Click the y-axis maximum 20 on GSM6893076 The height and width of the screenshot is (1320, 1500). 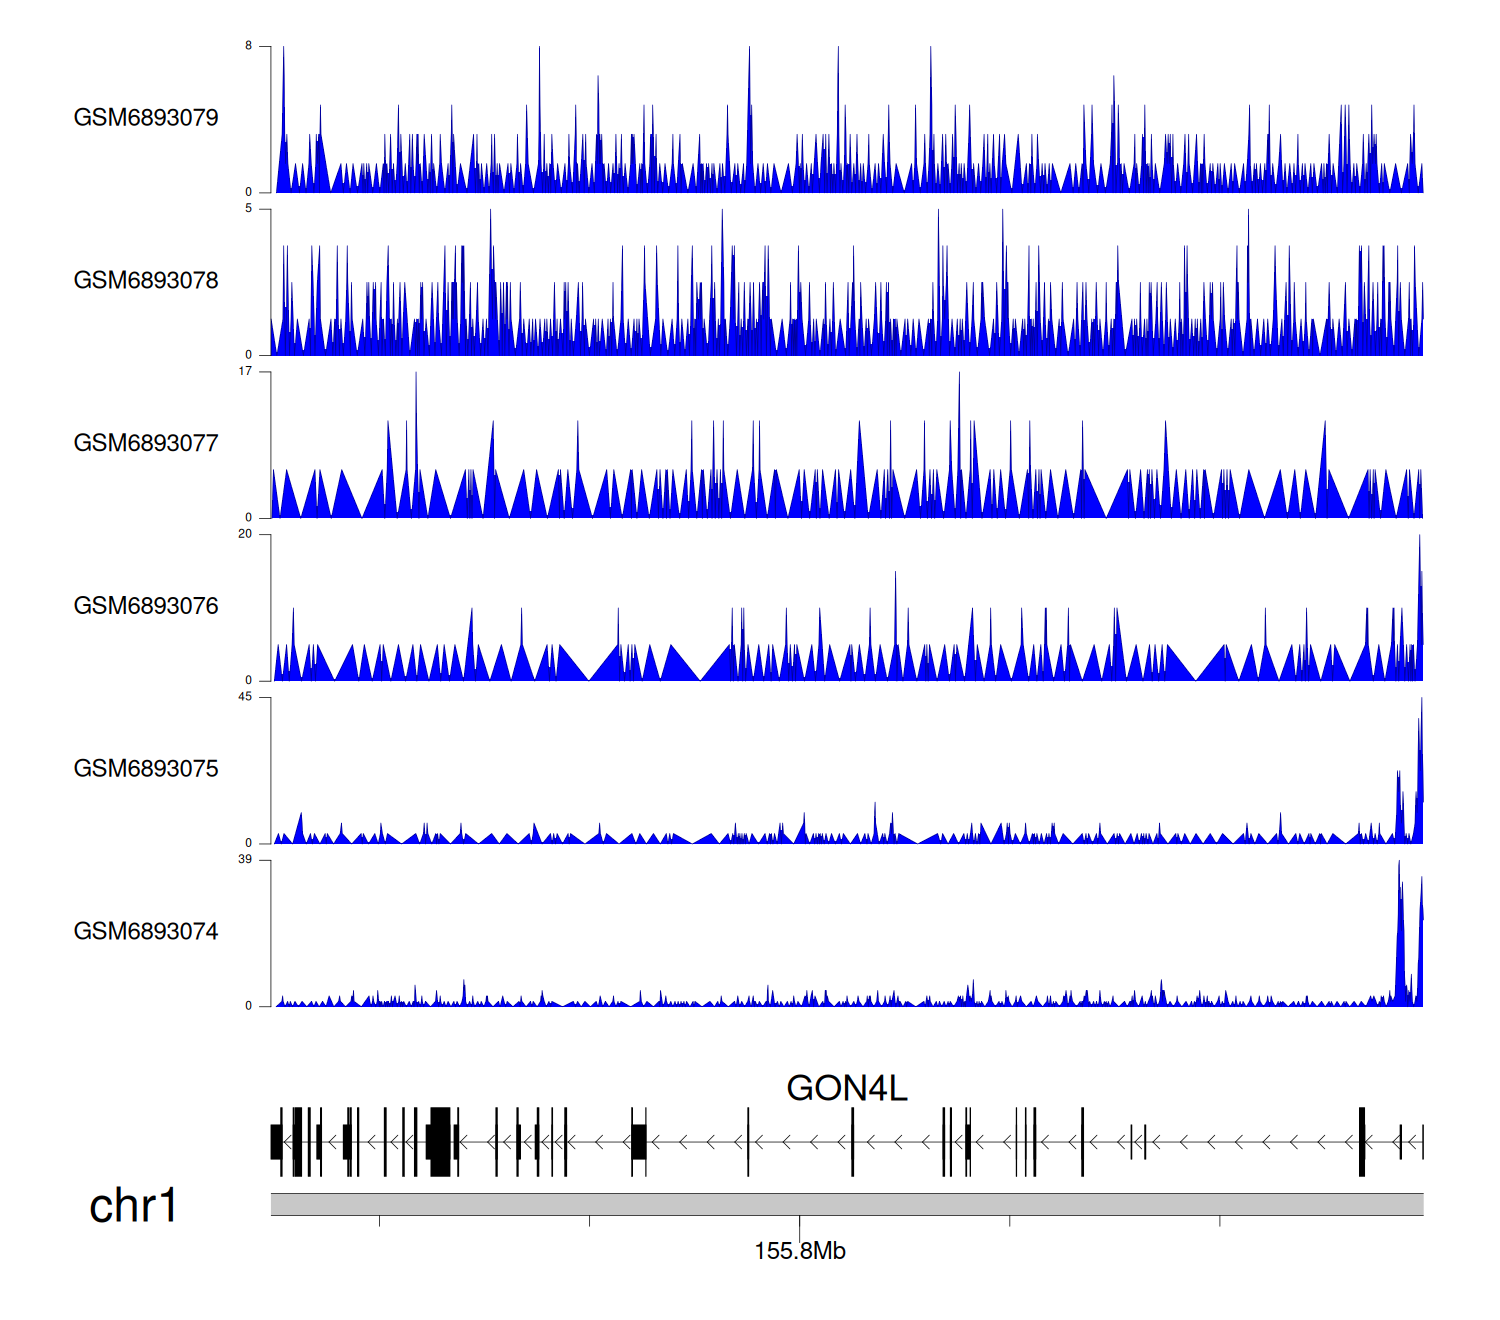(246, 534)
